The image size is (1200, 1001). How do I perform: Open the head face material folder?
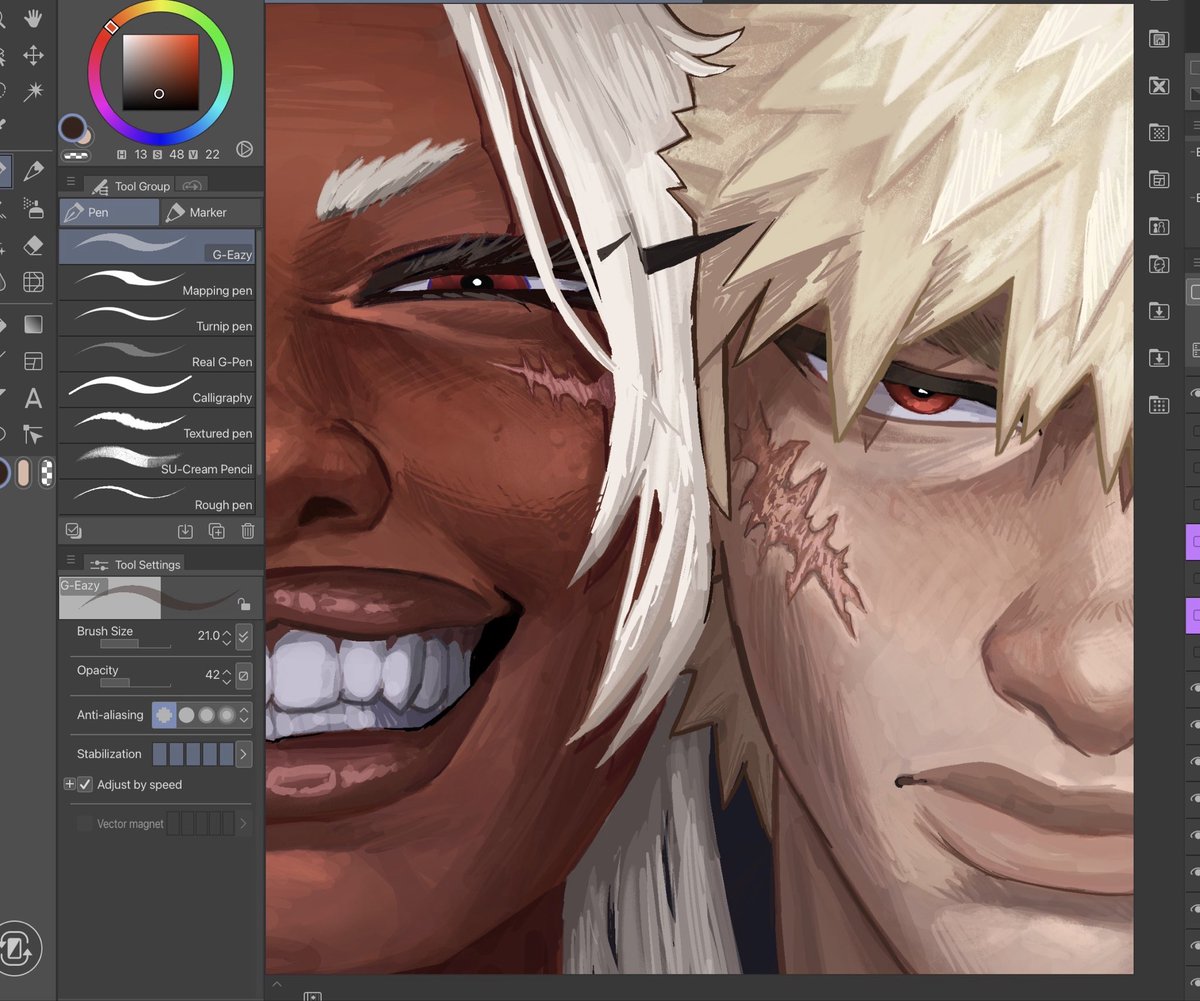pyautogui.click(x=1159, y=265)
